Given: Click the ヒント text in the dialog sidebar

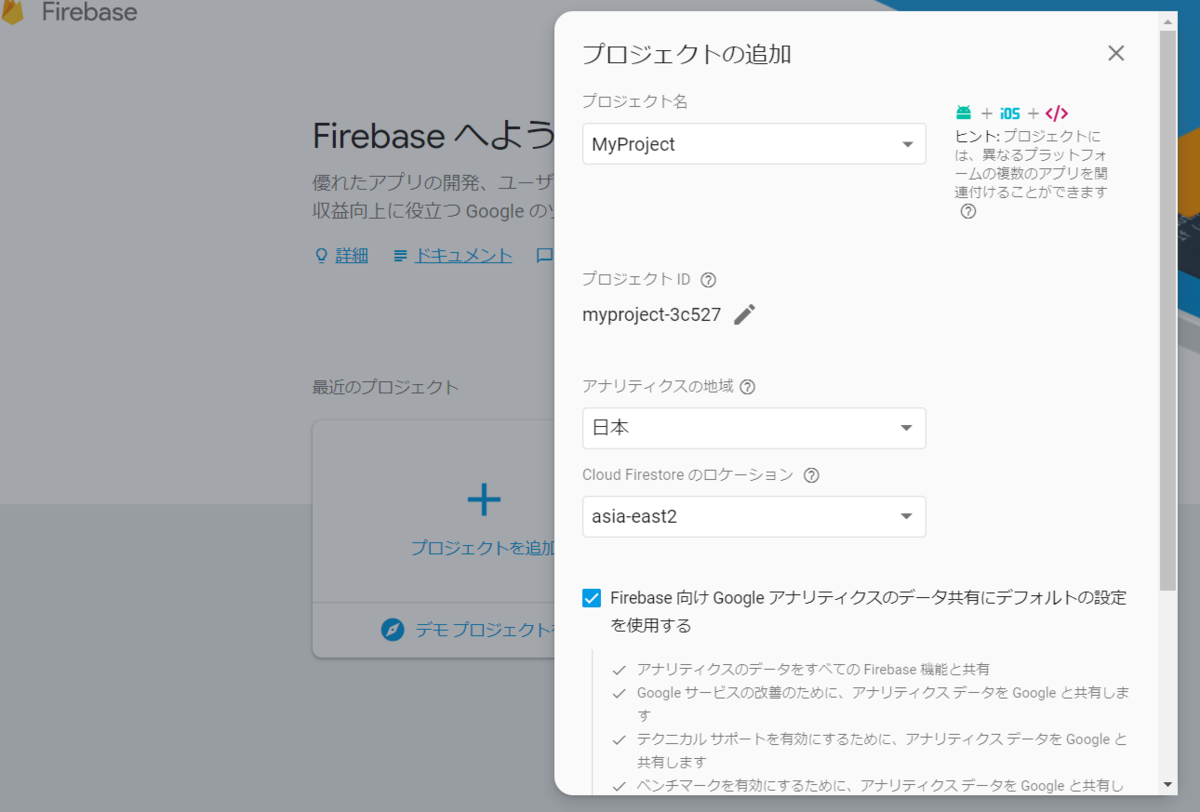Looking at the screenshot, I should (x=1032, y=164).
